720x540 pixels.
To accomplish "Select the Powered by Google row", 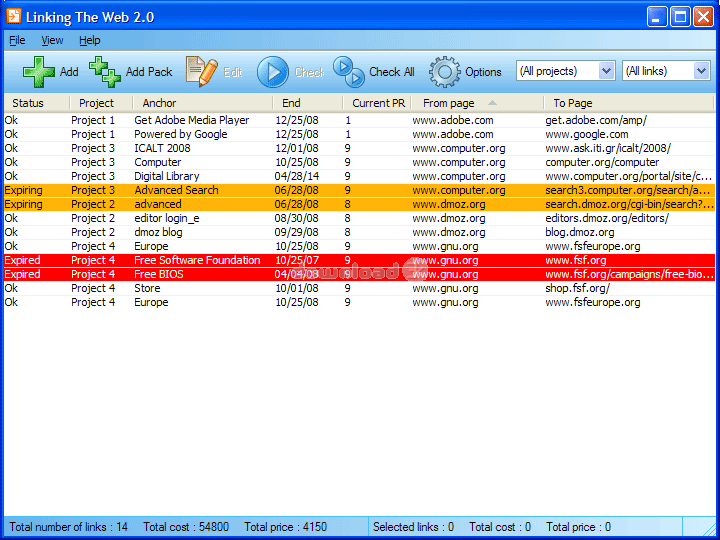I will 360,135.
